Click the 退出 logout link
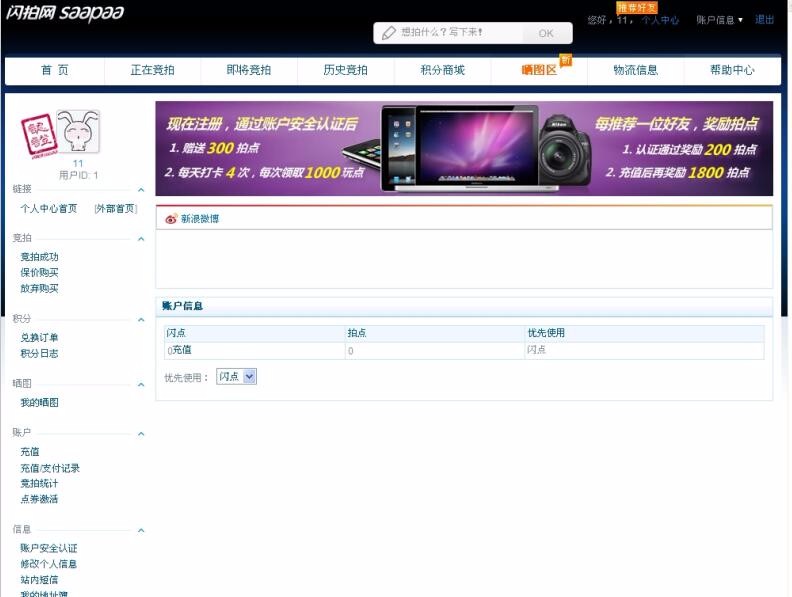Image resolution: width=792 pixels, height=597 pixels. [x=764, y=20]
